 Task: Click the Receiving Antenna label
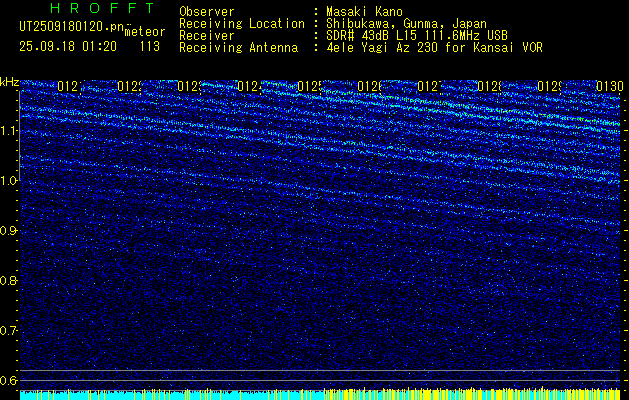(x=238, y=47)
